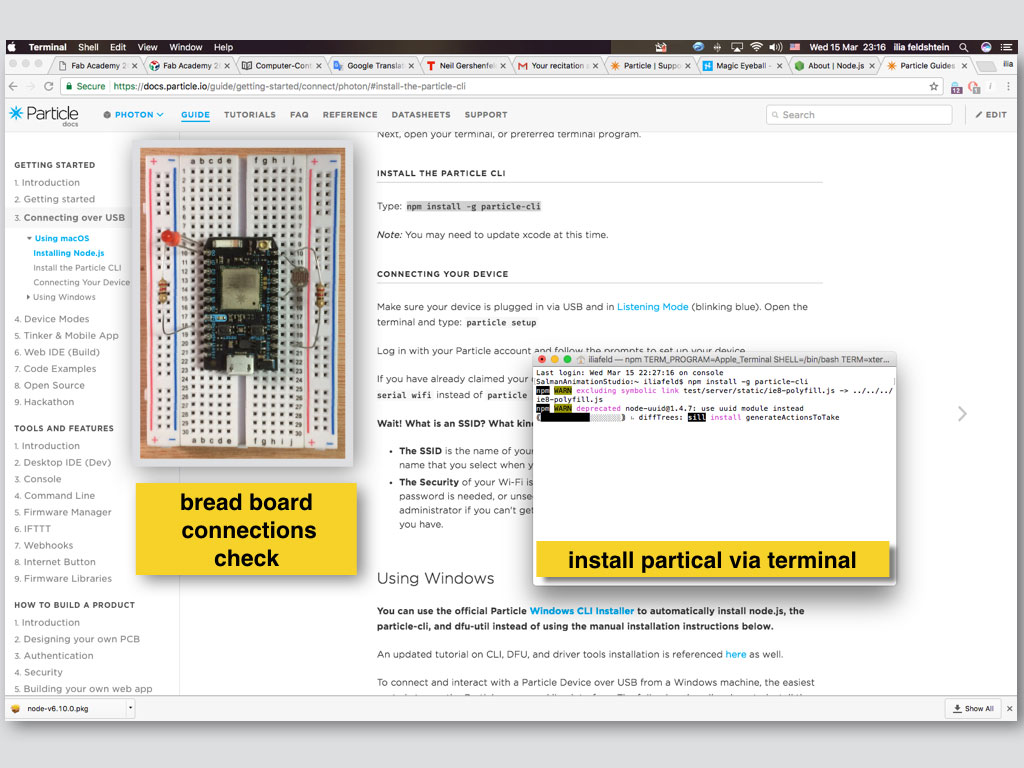This screenshot has width=1024, height=768.
Task: Open node-v6.10.0.pkg download options arrow
Action: (130, 708)
